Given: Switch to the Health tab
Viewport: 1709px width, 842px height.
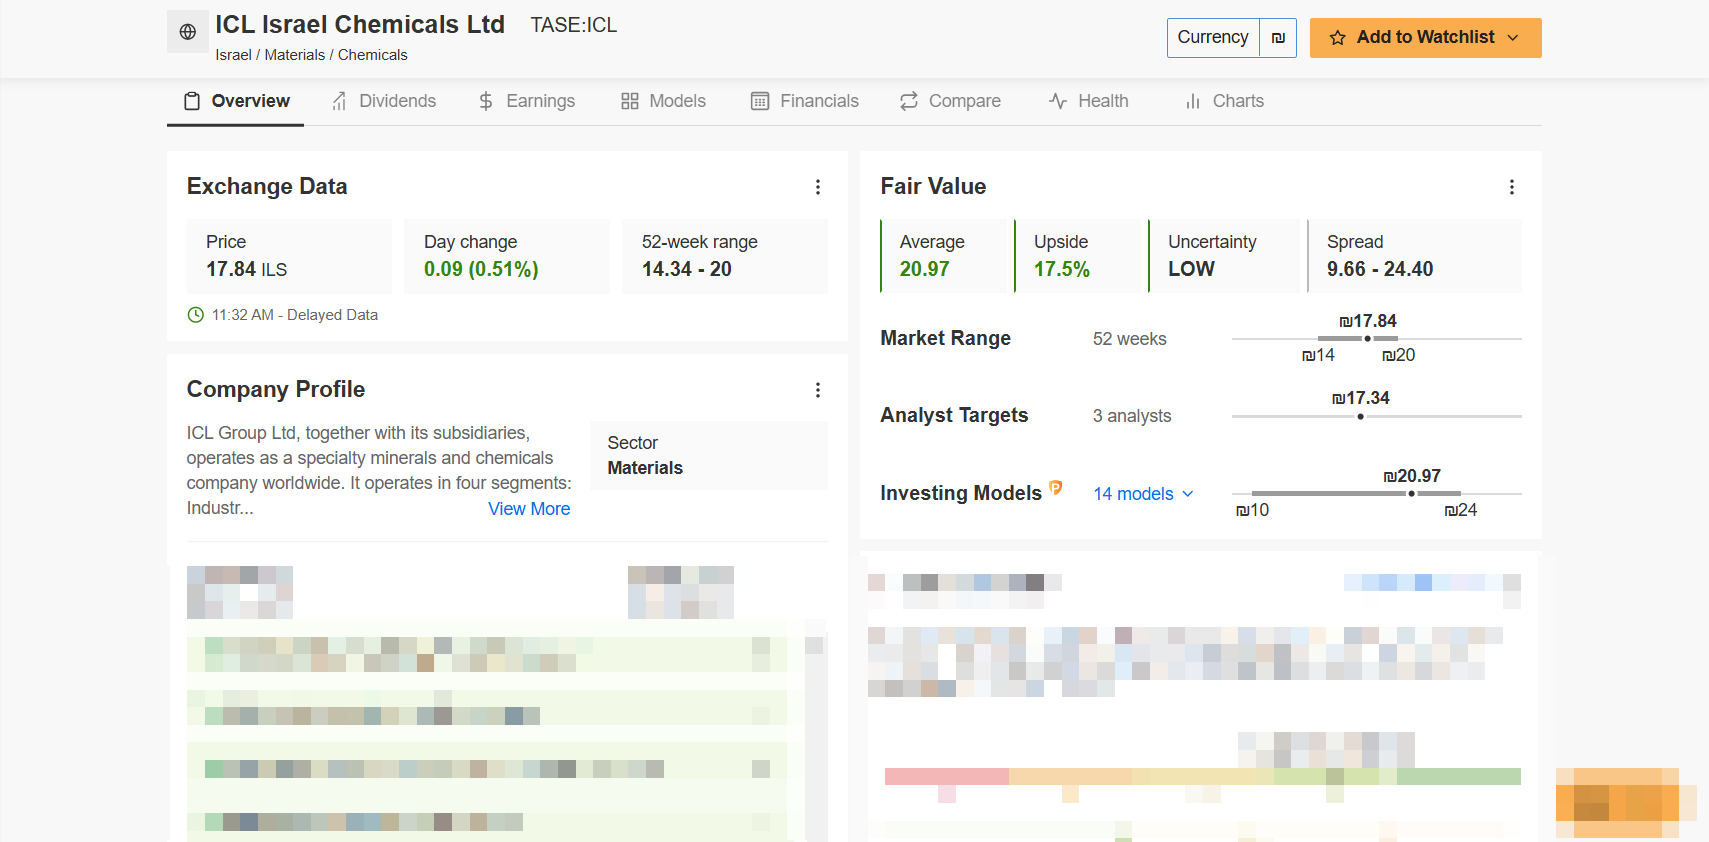Looking at the screenshot, I should (x=1089, y=101).
